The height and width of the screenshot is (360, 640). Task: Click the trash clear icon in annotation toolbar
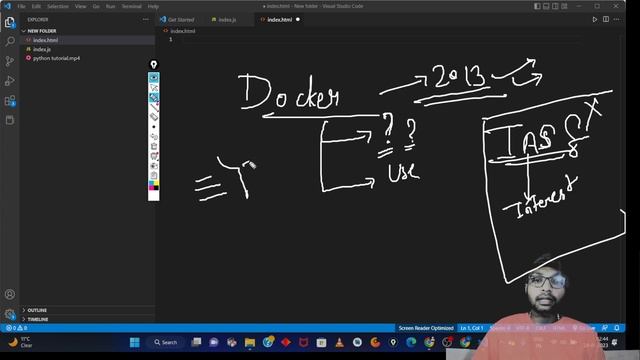tap(154, 146)
